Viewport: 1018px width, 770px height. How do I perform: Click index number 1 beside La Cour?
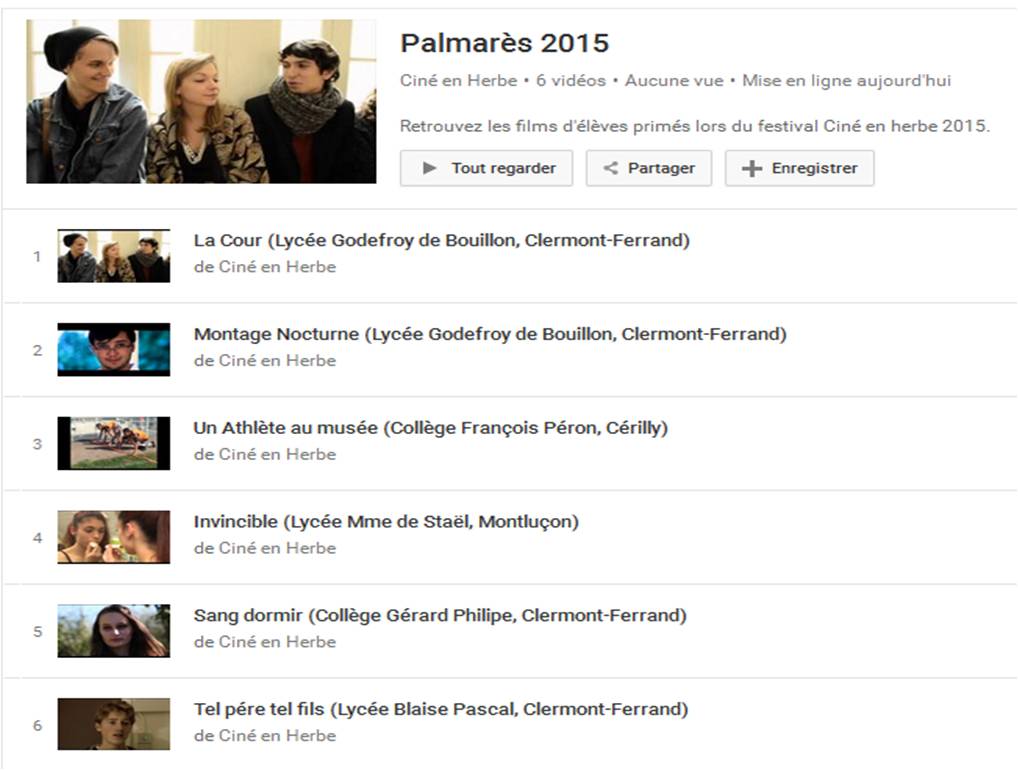pos(37,256)
